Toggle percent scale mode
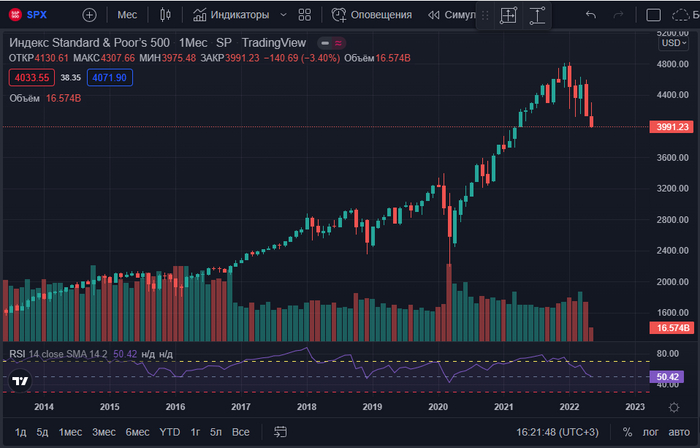The width and height of the screenshot is (700, 448). pyautogui.click(x=627, y=432)
